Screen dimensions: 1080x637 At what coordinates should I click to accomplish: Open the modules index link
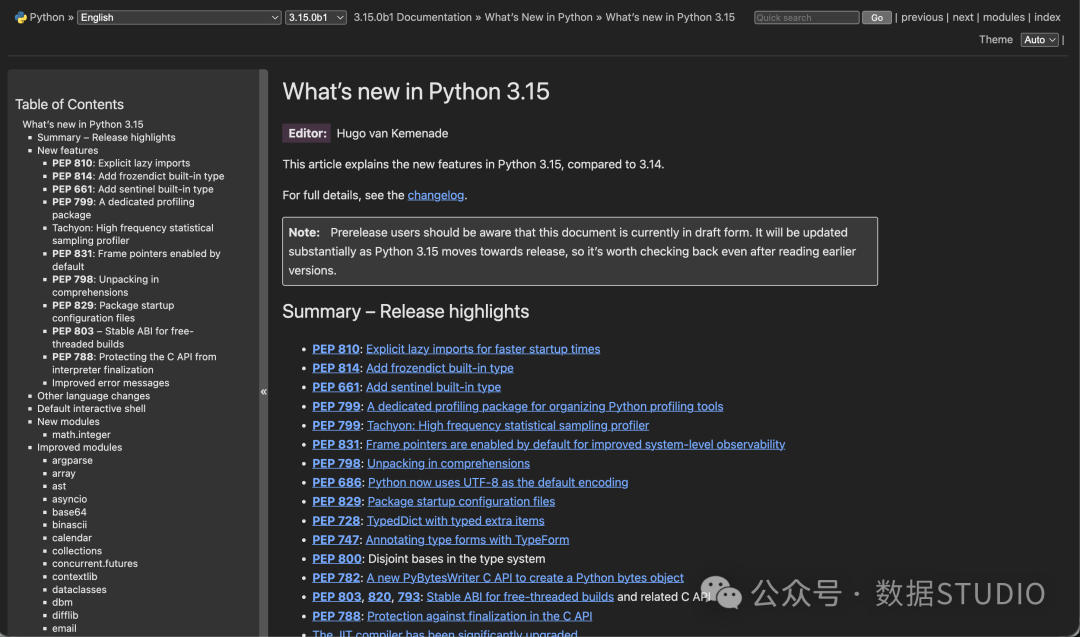1004,17
